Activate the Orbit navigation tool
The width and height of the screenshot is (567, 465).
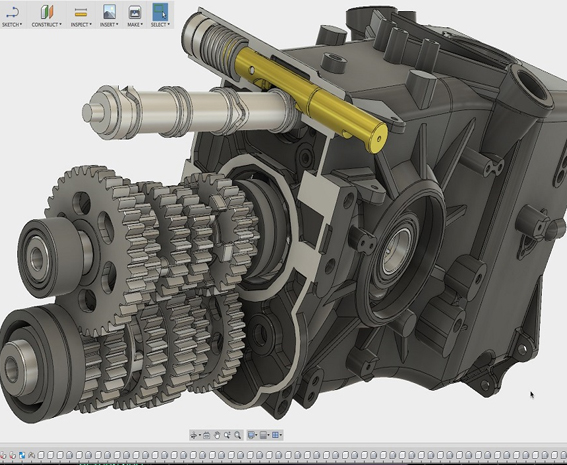click(193, 435)
